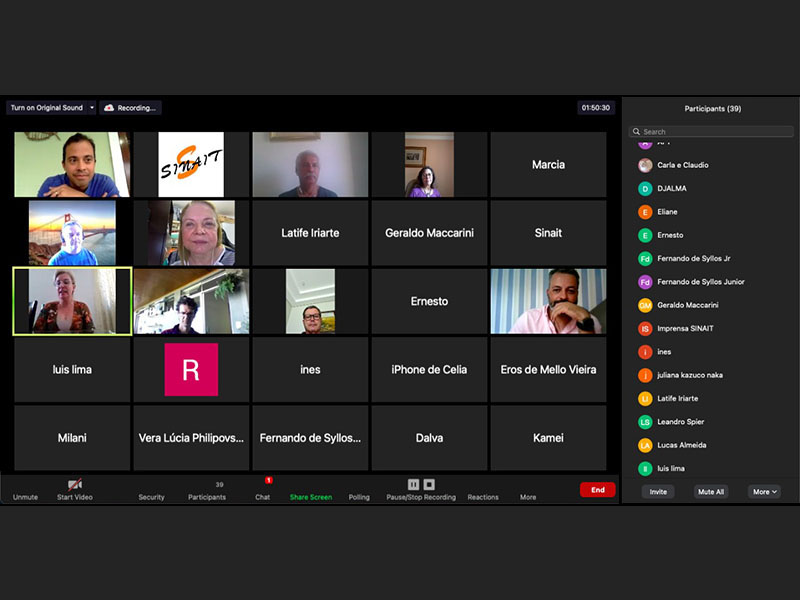Open the More menu in meeting toolbar
The image size is (800, 600).
click(x=528, y=490)
